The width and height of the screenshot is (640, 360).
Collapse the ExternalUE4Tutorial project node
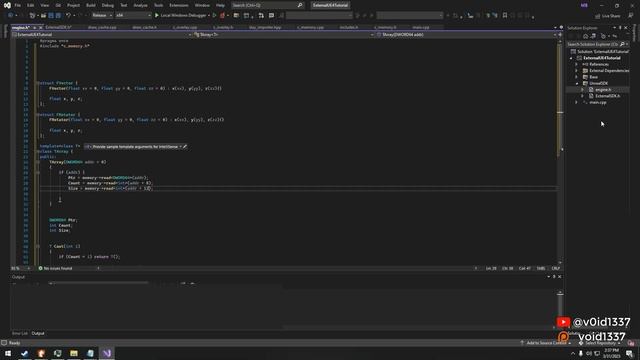571,58
